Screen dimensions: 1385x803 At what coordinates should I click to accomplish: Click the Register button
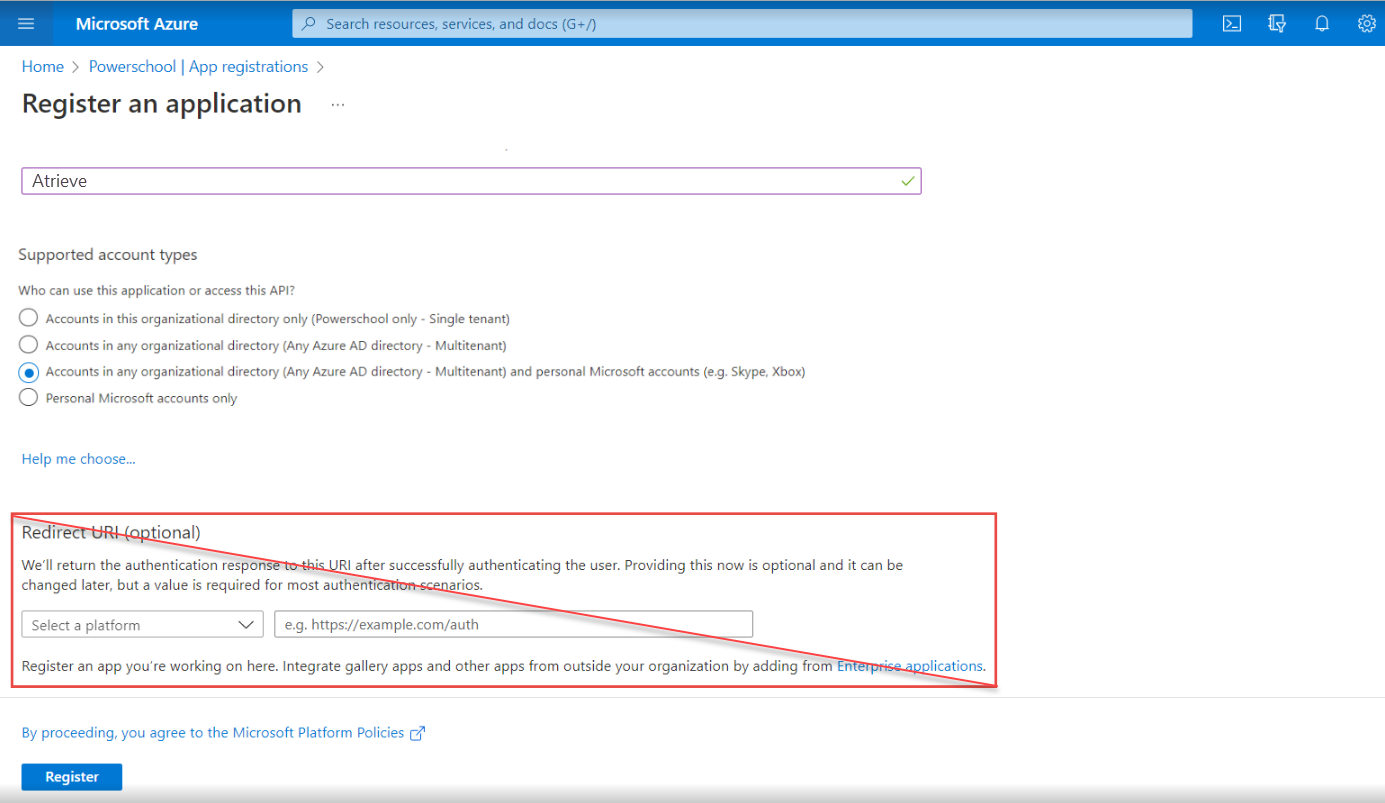(72, 777)
